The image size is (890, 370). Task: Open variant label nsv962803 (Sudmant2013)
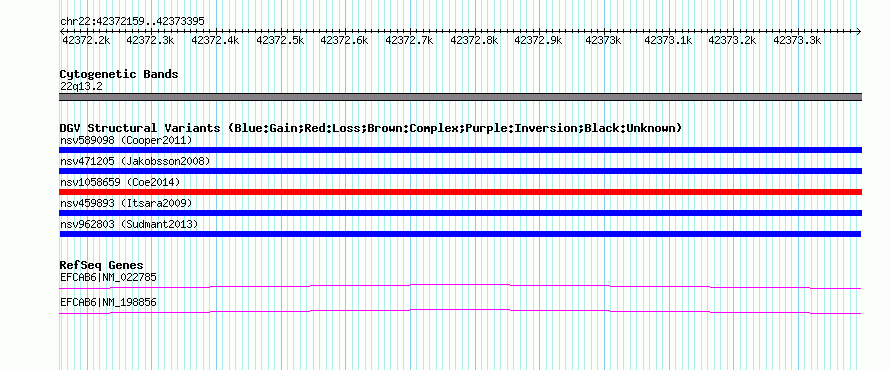(129, 224)
